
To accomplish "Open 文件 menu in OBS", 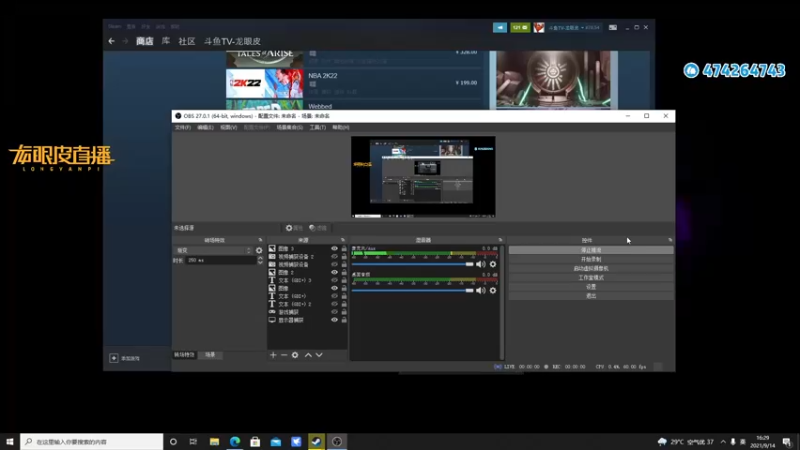I will [183, 127].
